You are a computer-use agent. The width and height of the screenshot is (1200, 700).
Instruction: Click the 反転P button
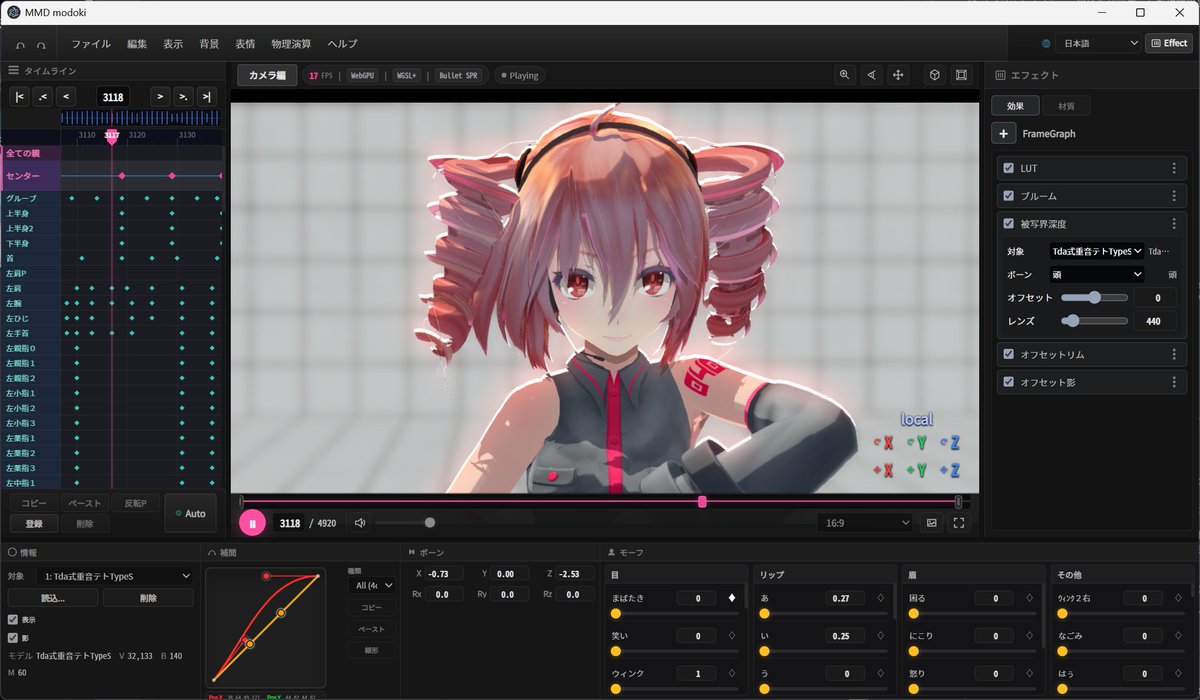click(135, 503)
